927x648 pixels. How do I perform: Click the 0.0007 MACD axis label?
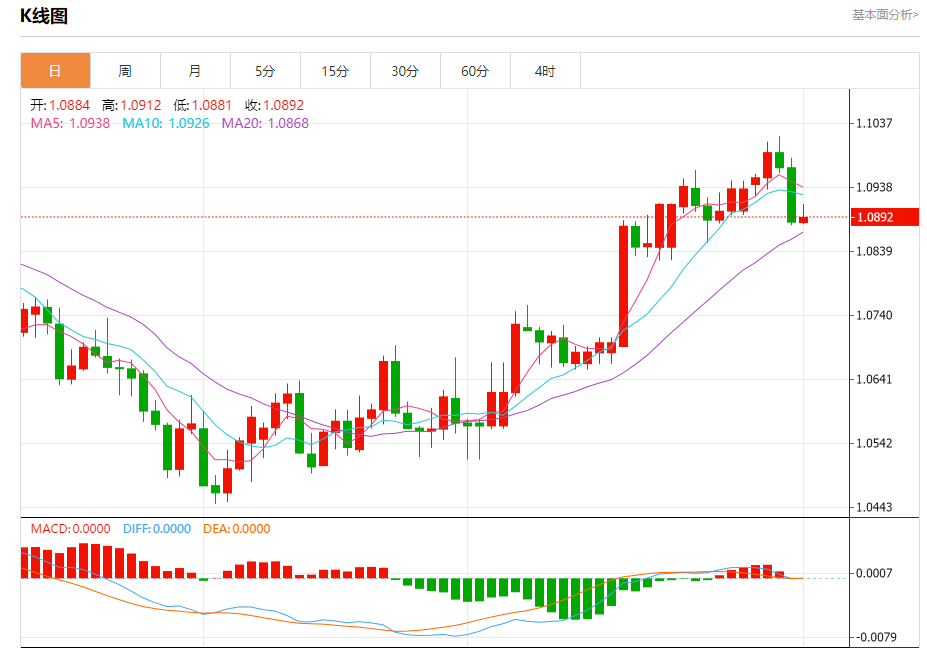[874, 573]
